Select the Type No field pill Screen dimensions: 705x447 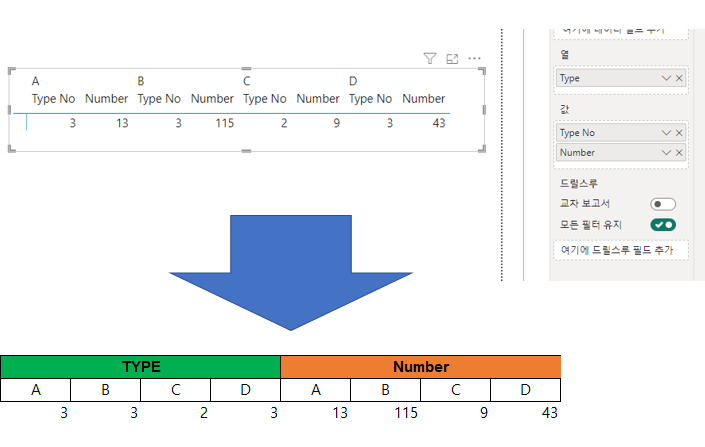pos(620,133)
